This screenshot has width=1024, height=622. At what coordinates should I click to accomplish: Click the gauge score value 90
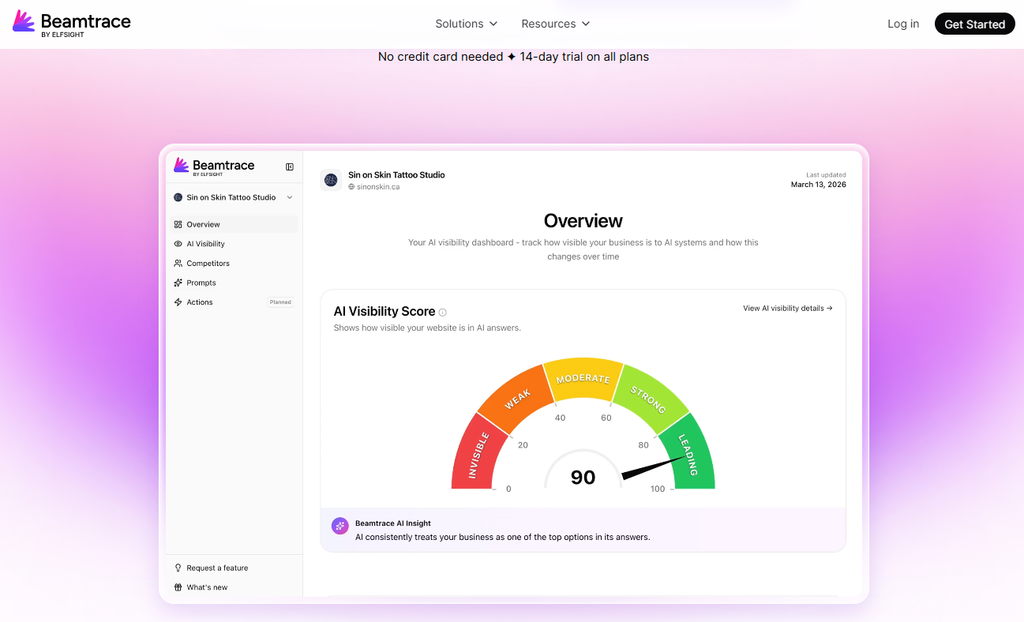(583, 477)
